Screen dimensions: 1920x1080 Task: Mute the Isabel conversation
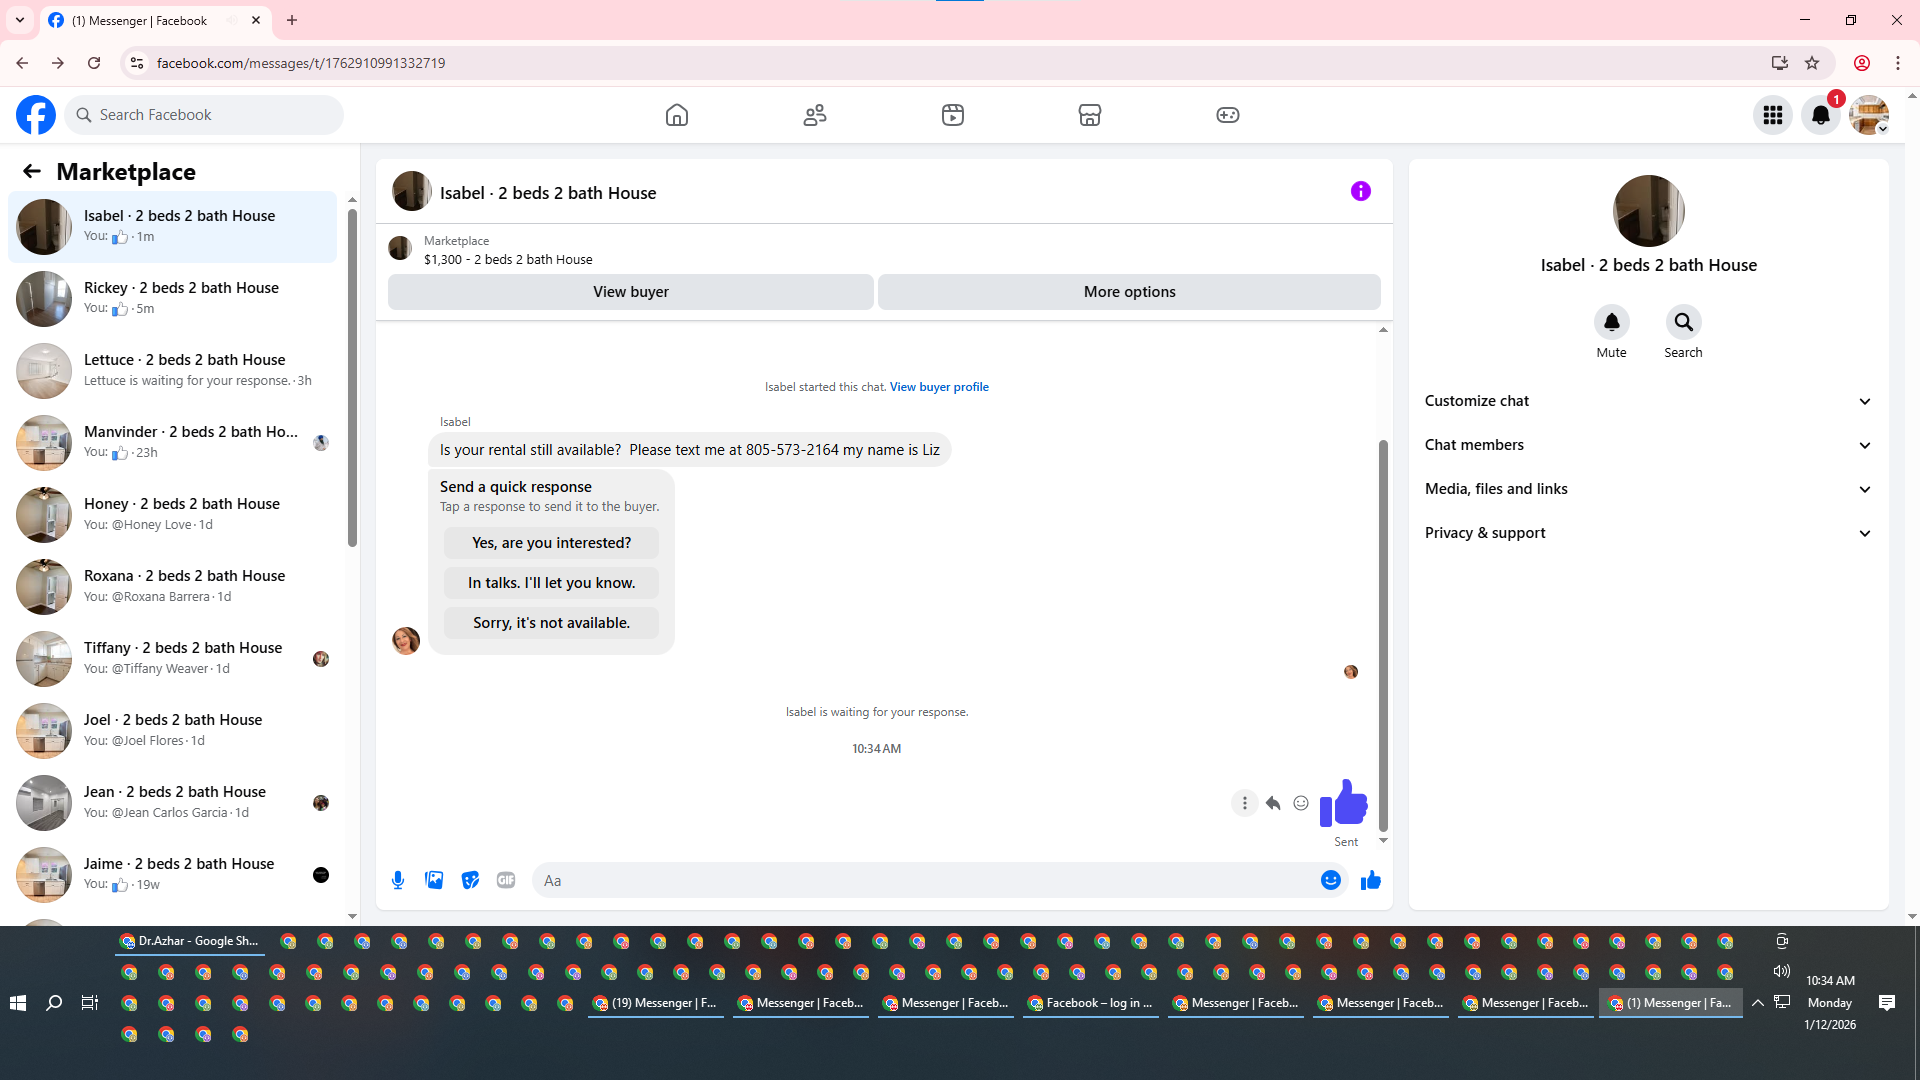(x=1611, y=322)
